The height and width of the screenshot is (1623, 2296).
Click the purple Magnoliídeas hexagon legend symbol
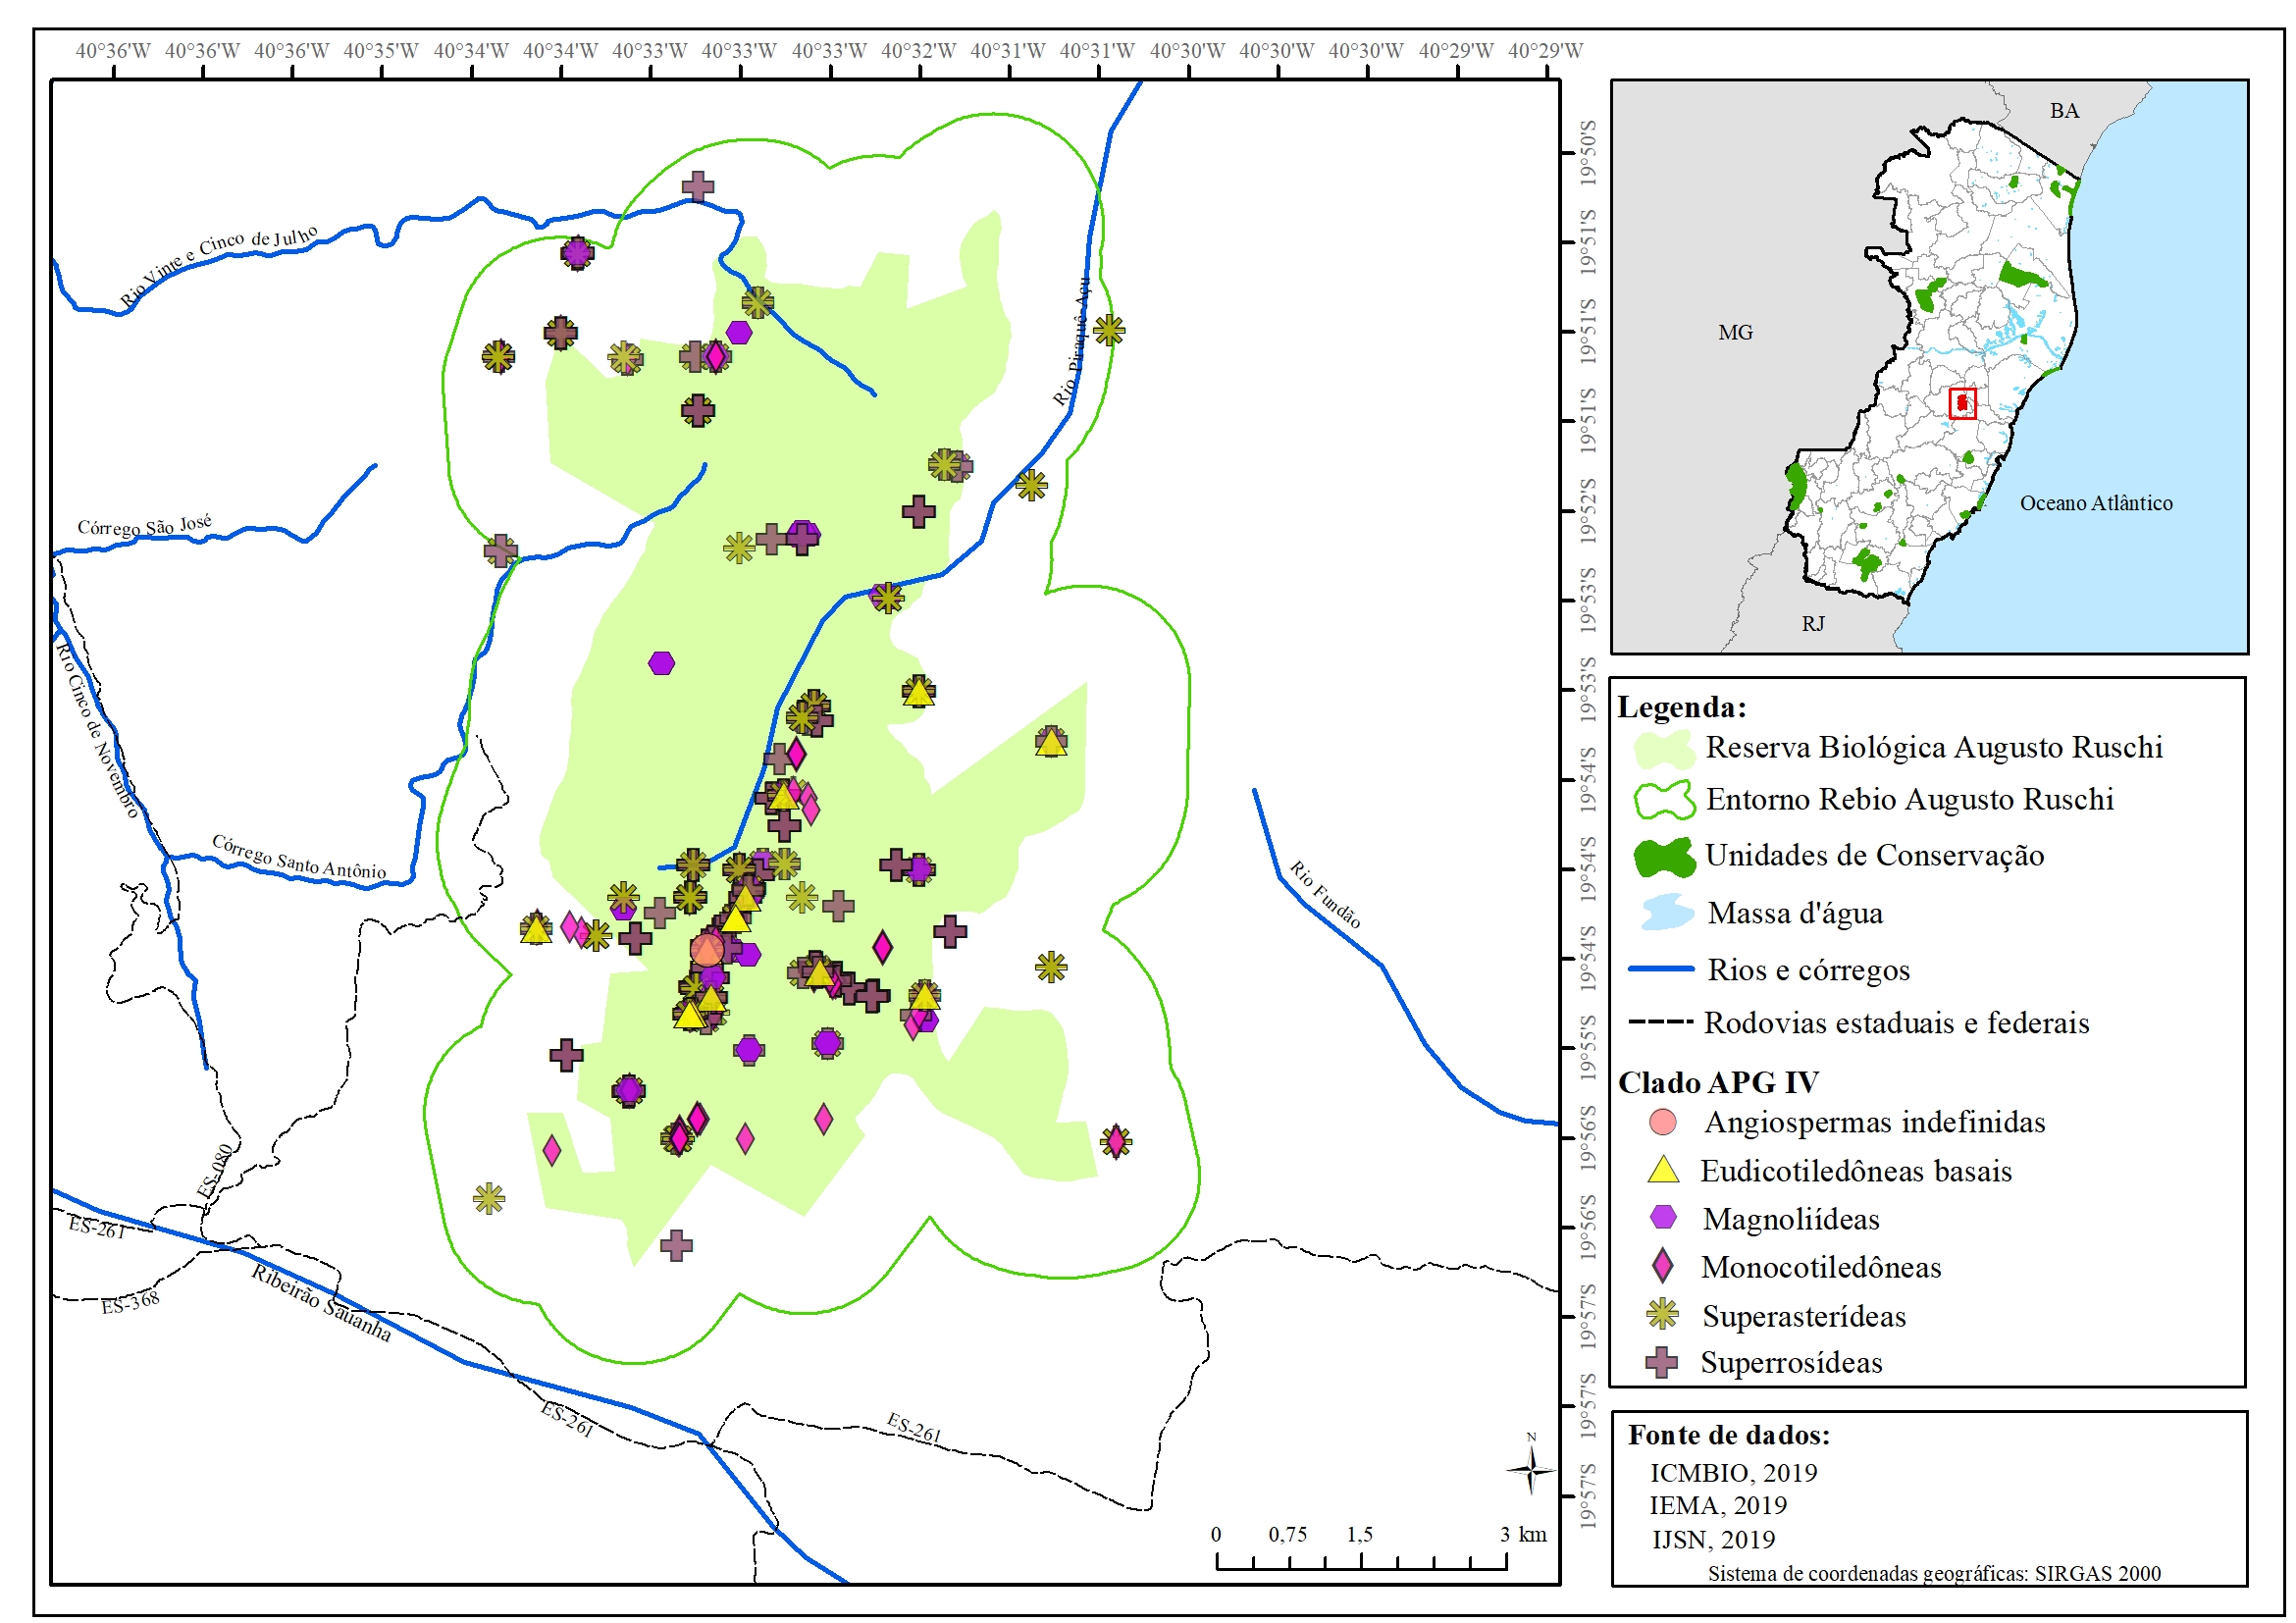pos(1662,1217)
